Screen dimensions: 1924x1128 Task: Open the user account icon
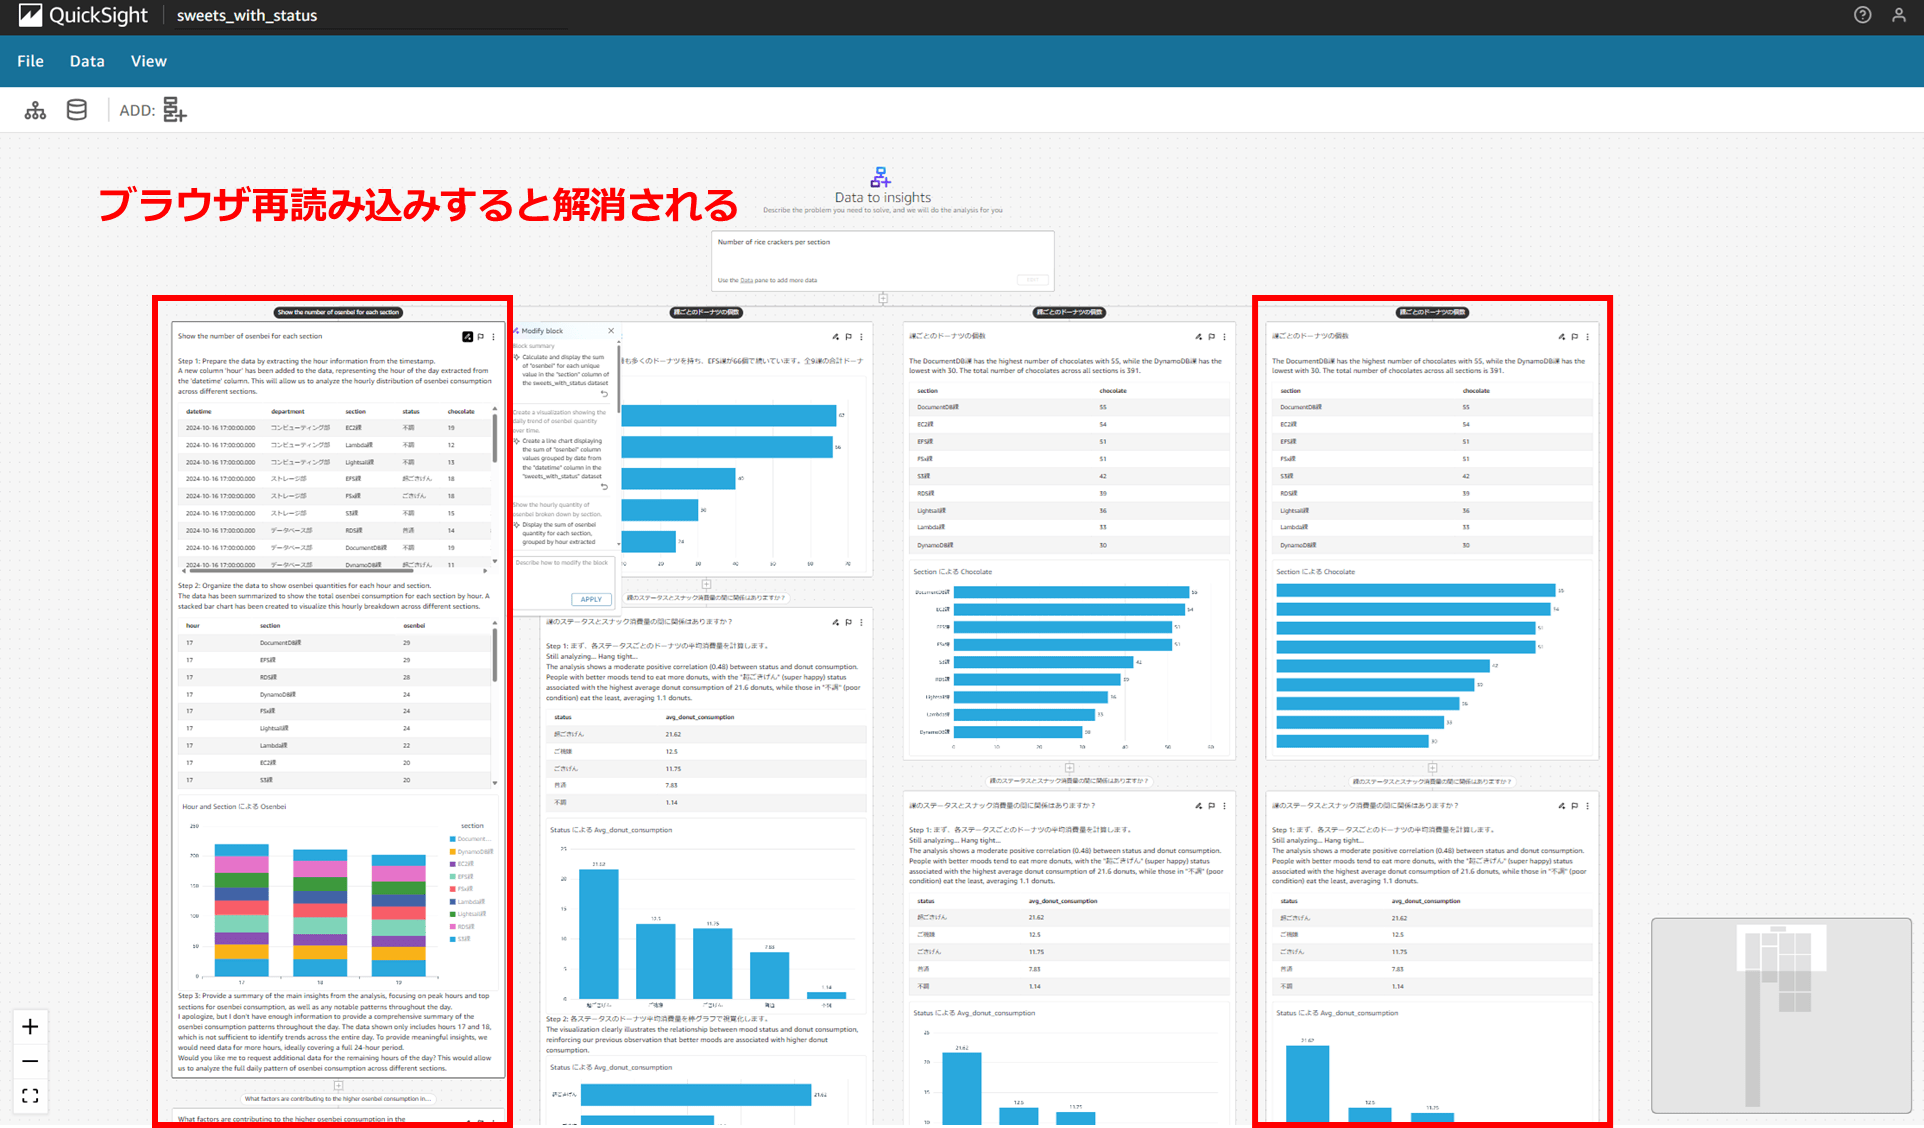click(x=1899, y=15)
